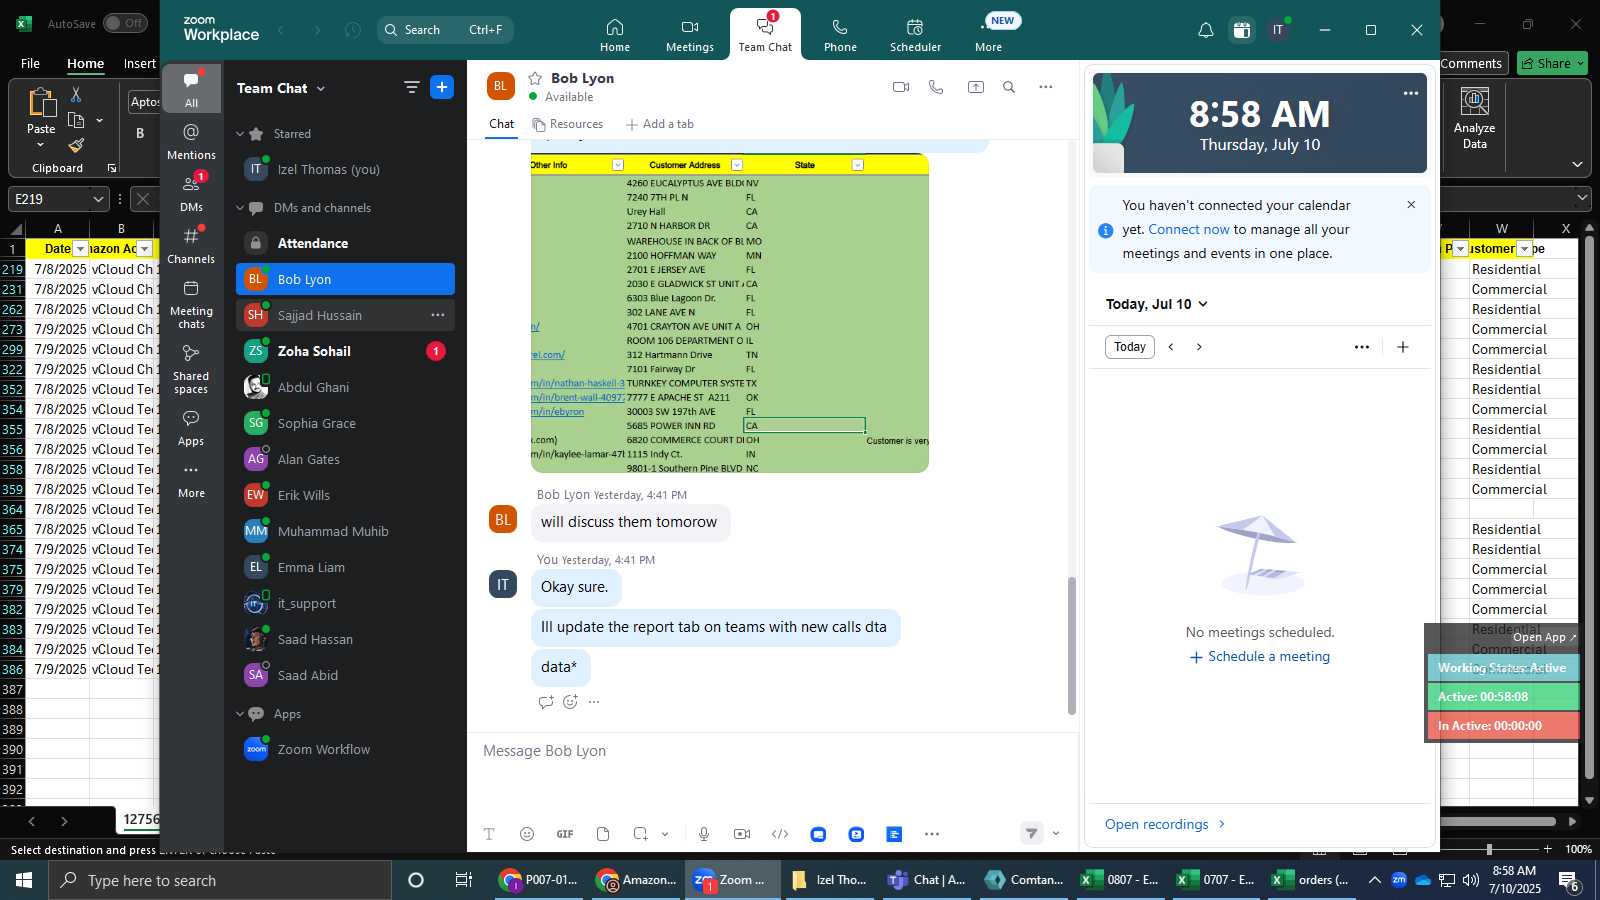Open send options dropdown beside send arrow

coord(1056,833)
